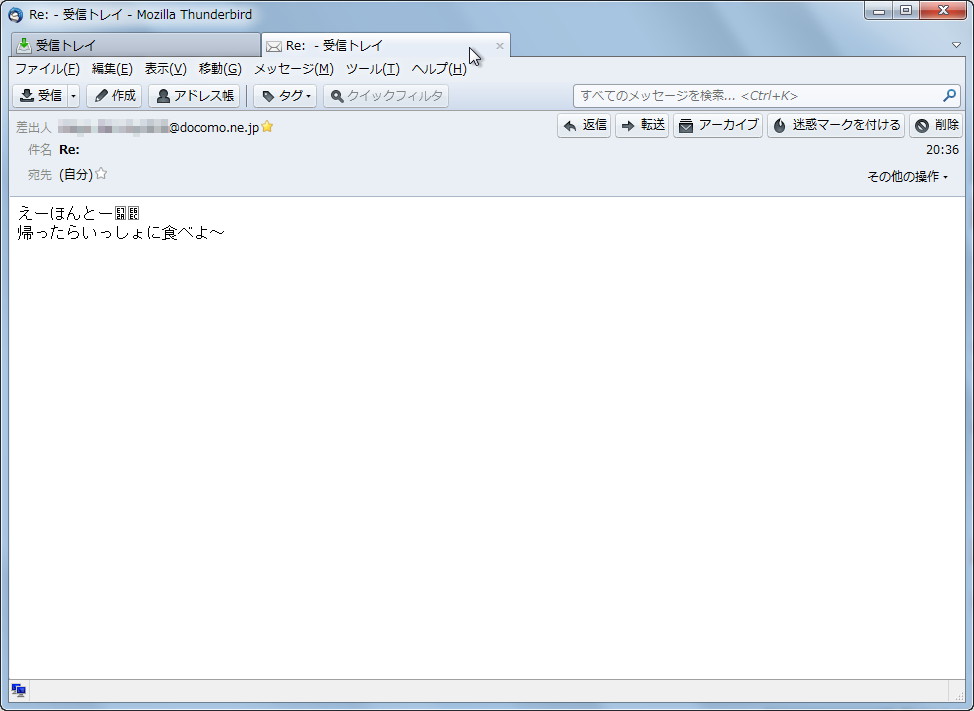Open the ヘルプ(H) menu
The width and height of the screenshot is (974, 711).
tap(439, 69)
